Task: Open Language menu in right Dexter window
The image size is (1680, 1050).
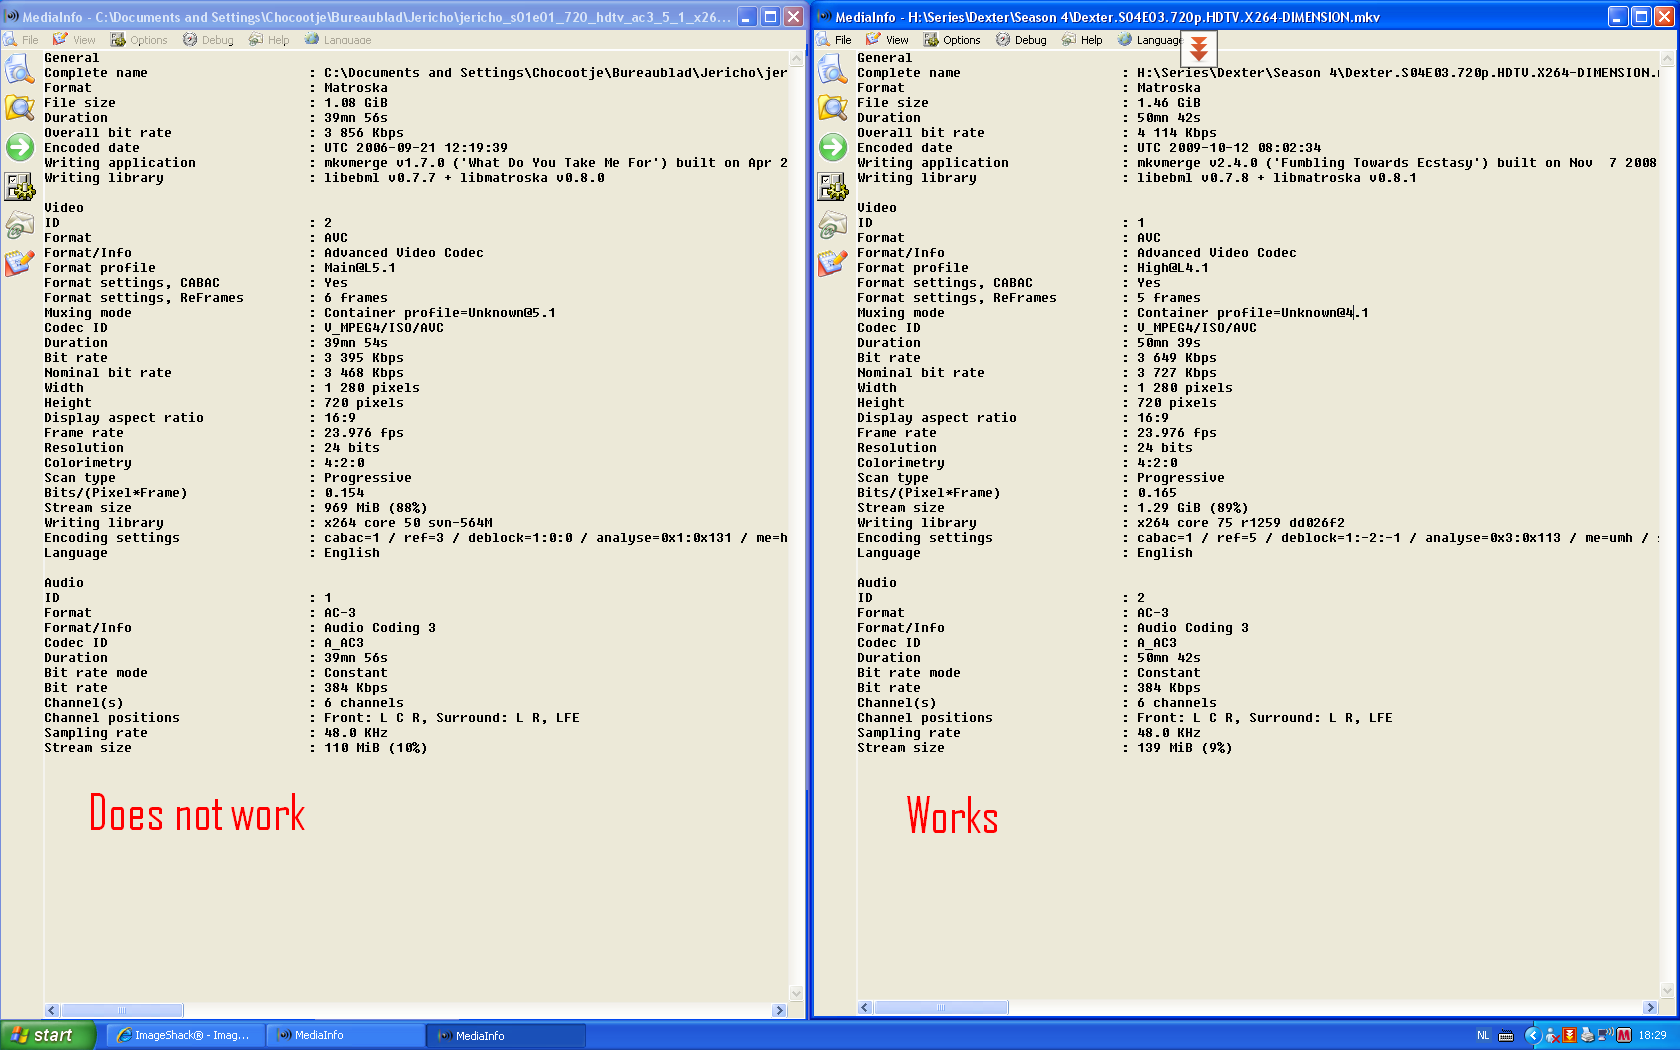Action: click(1150, 40)
